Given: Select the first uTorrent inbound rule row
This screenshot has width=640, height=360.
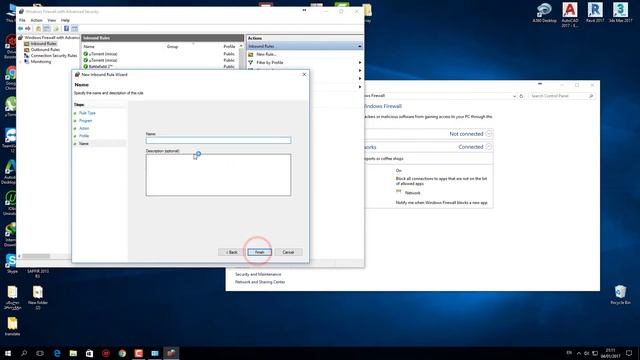Looking at the screenshot, I should click(x=159, y=54).
